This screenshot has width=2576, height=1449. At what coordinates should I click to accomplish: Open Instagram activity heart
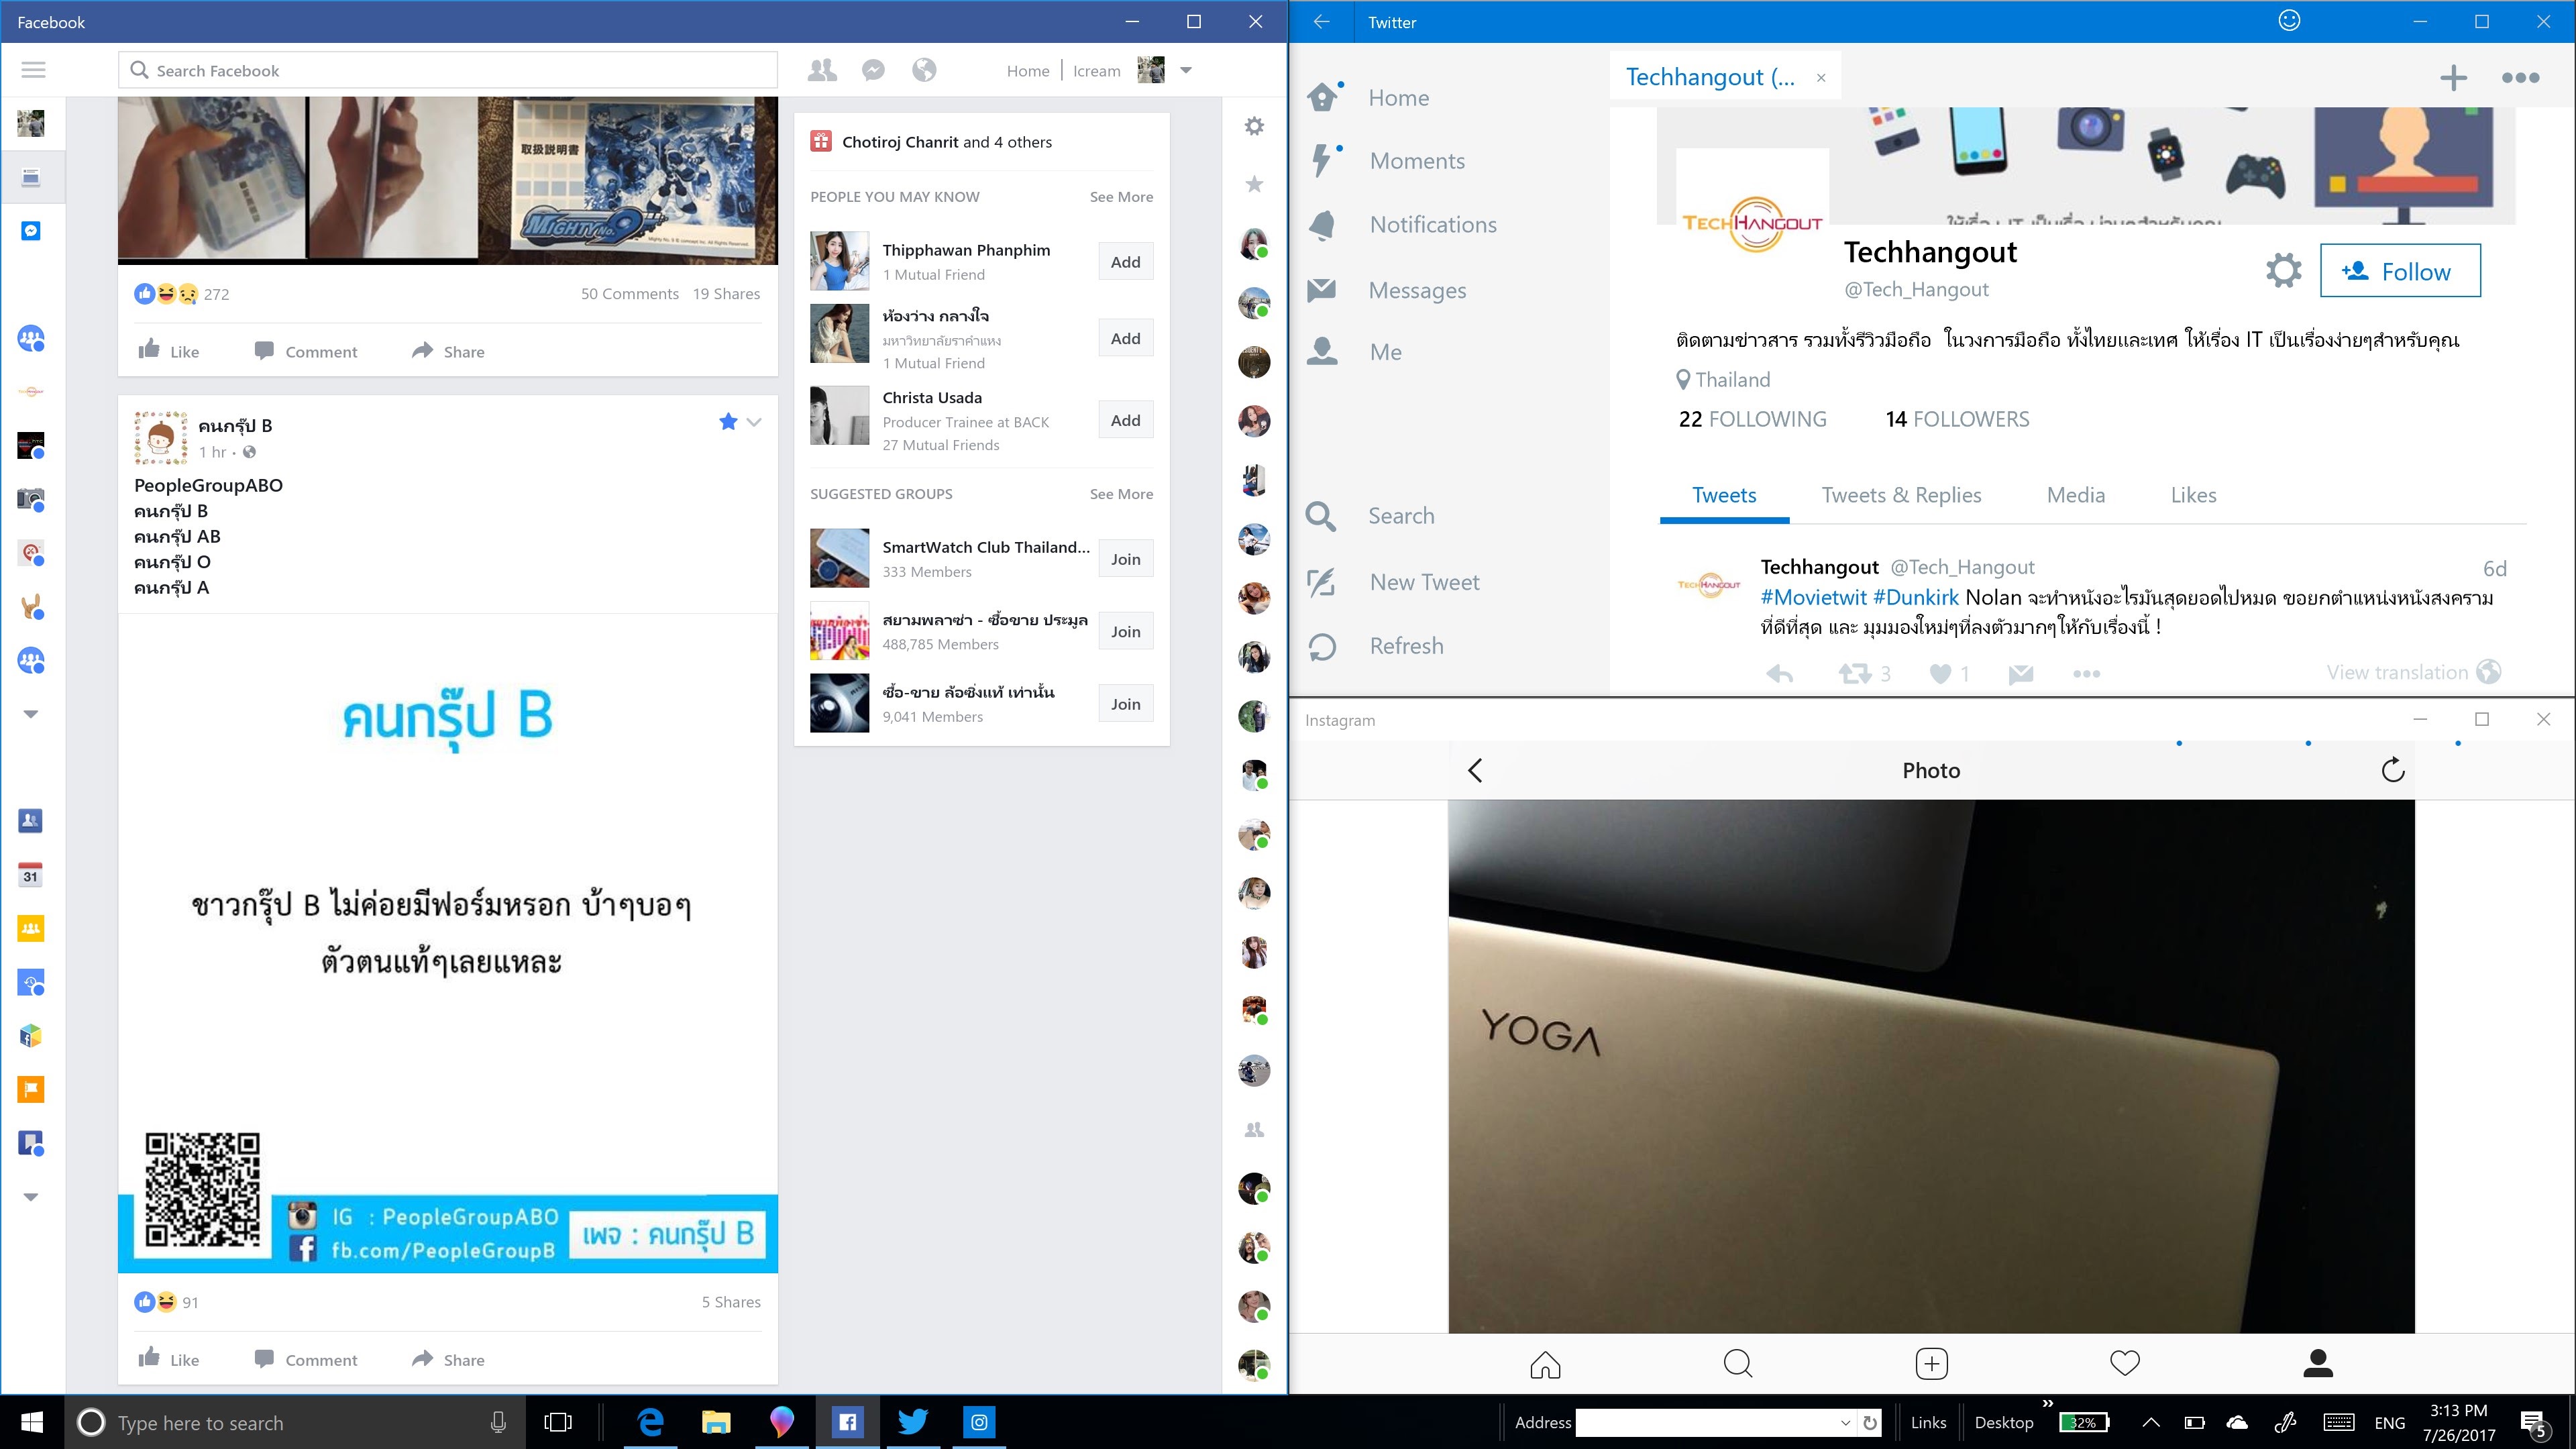point(2124,1363)
